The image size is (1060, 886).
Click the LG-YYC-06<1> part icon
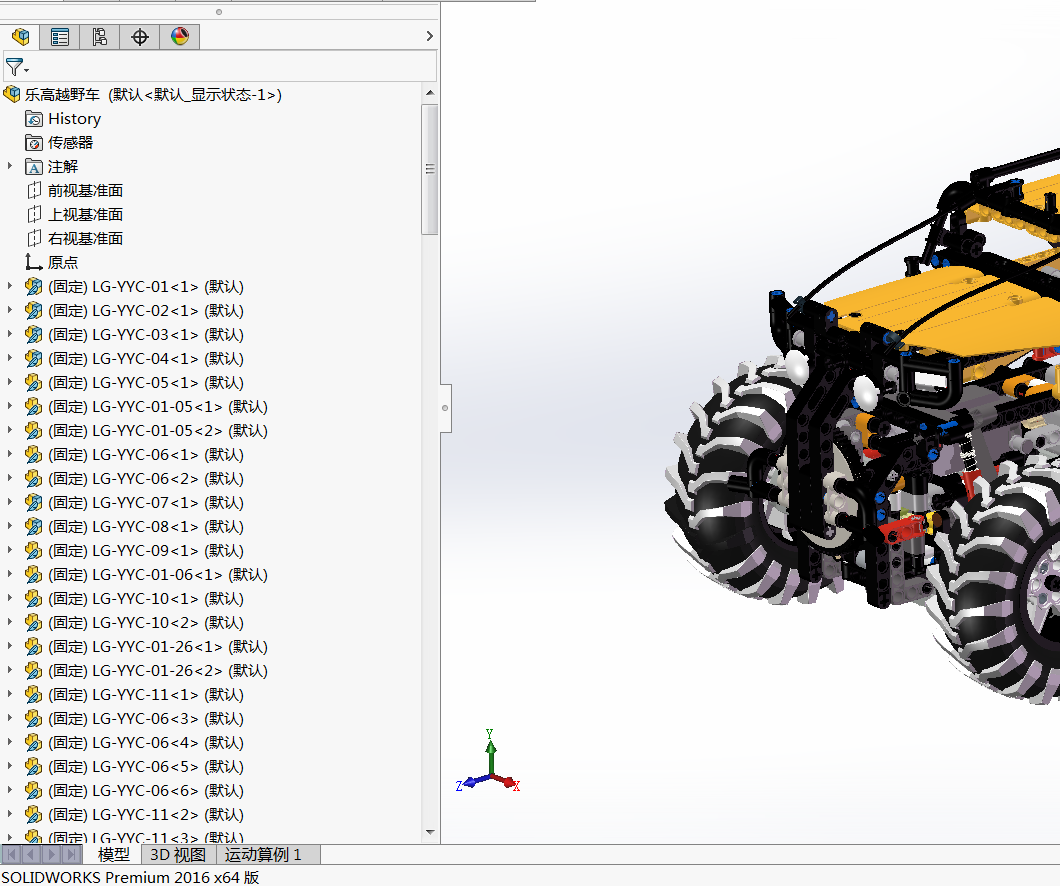coord(33,455)
